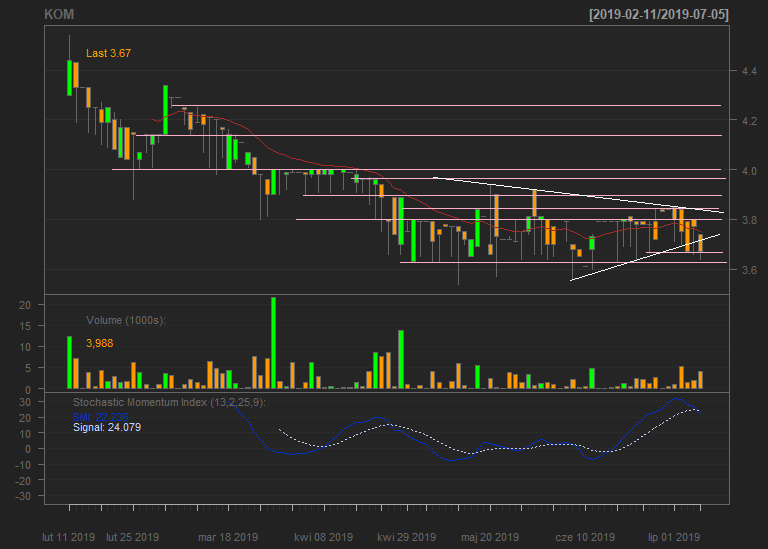The image size is (768, 549).
Task: Click the date range [2019-02-11/2019-07-05] label
Action: (659, 14)
